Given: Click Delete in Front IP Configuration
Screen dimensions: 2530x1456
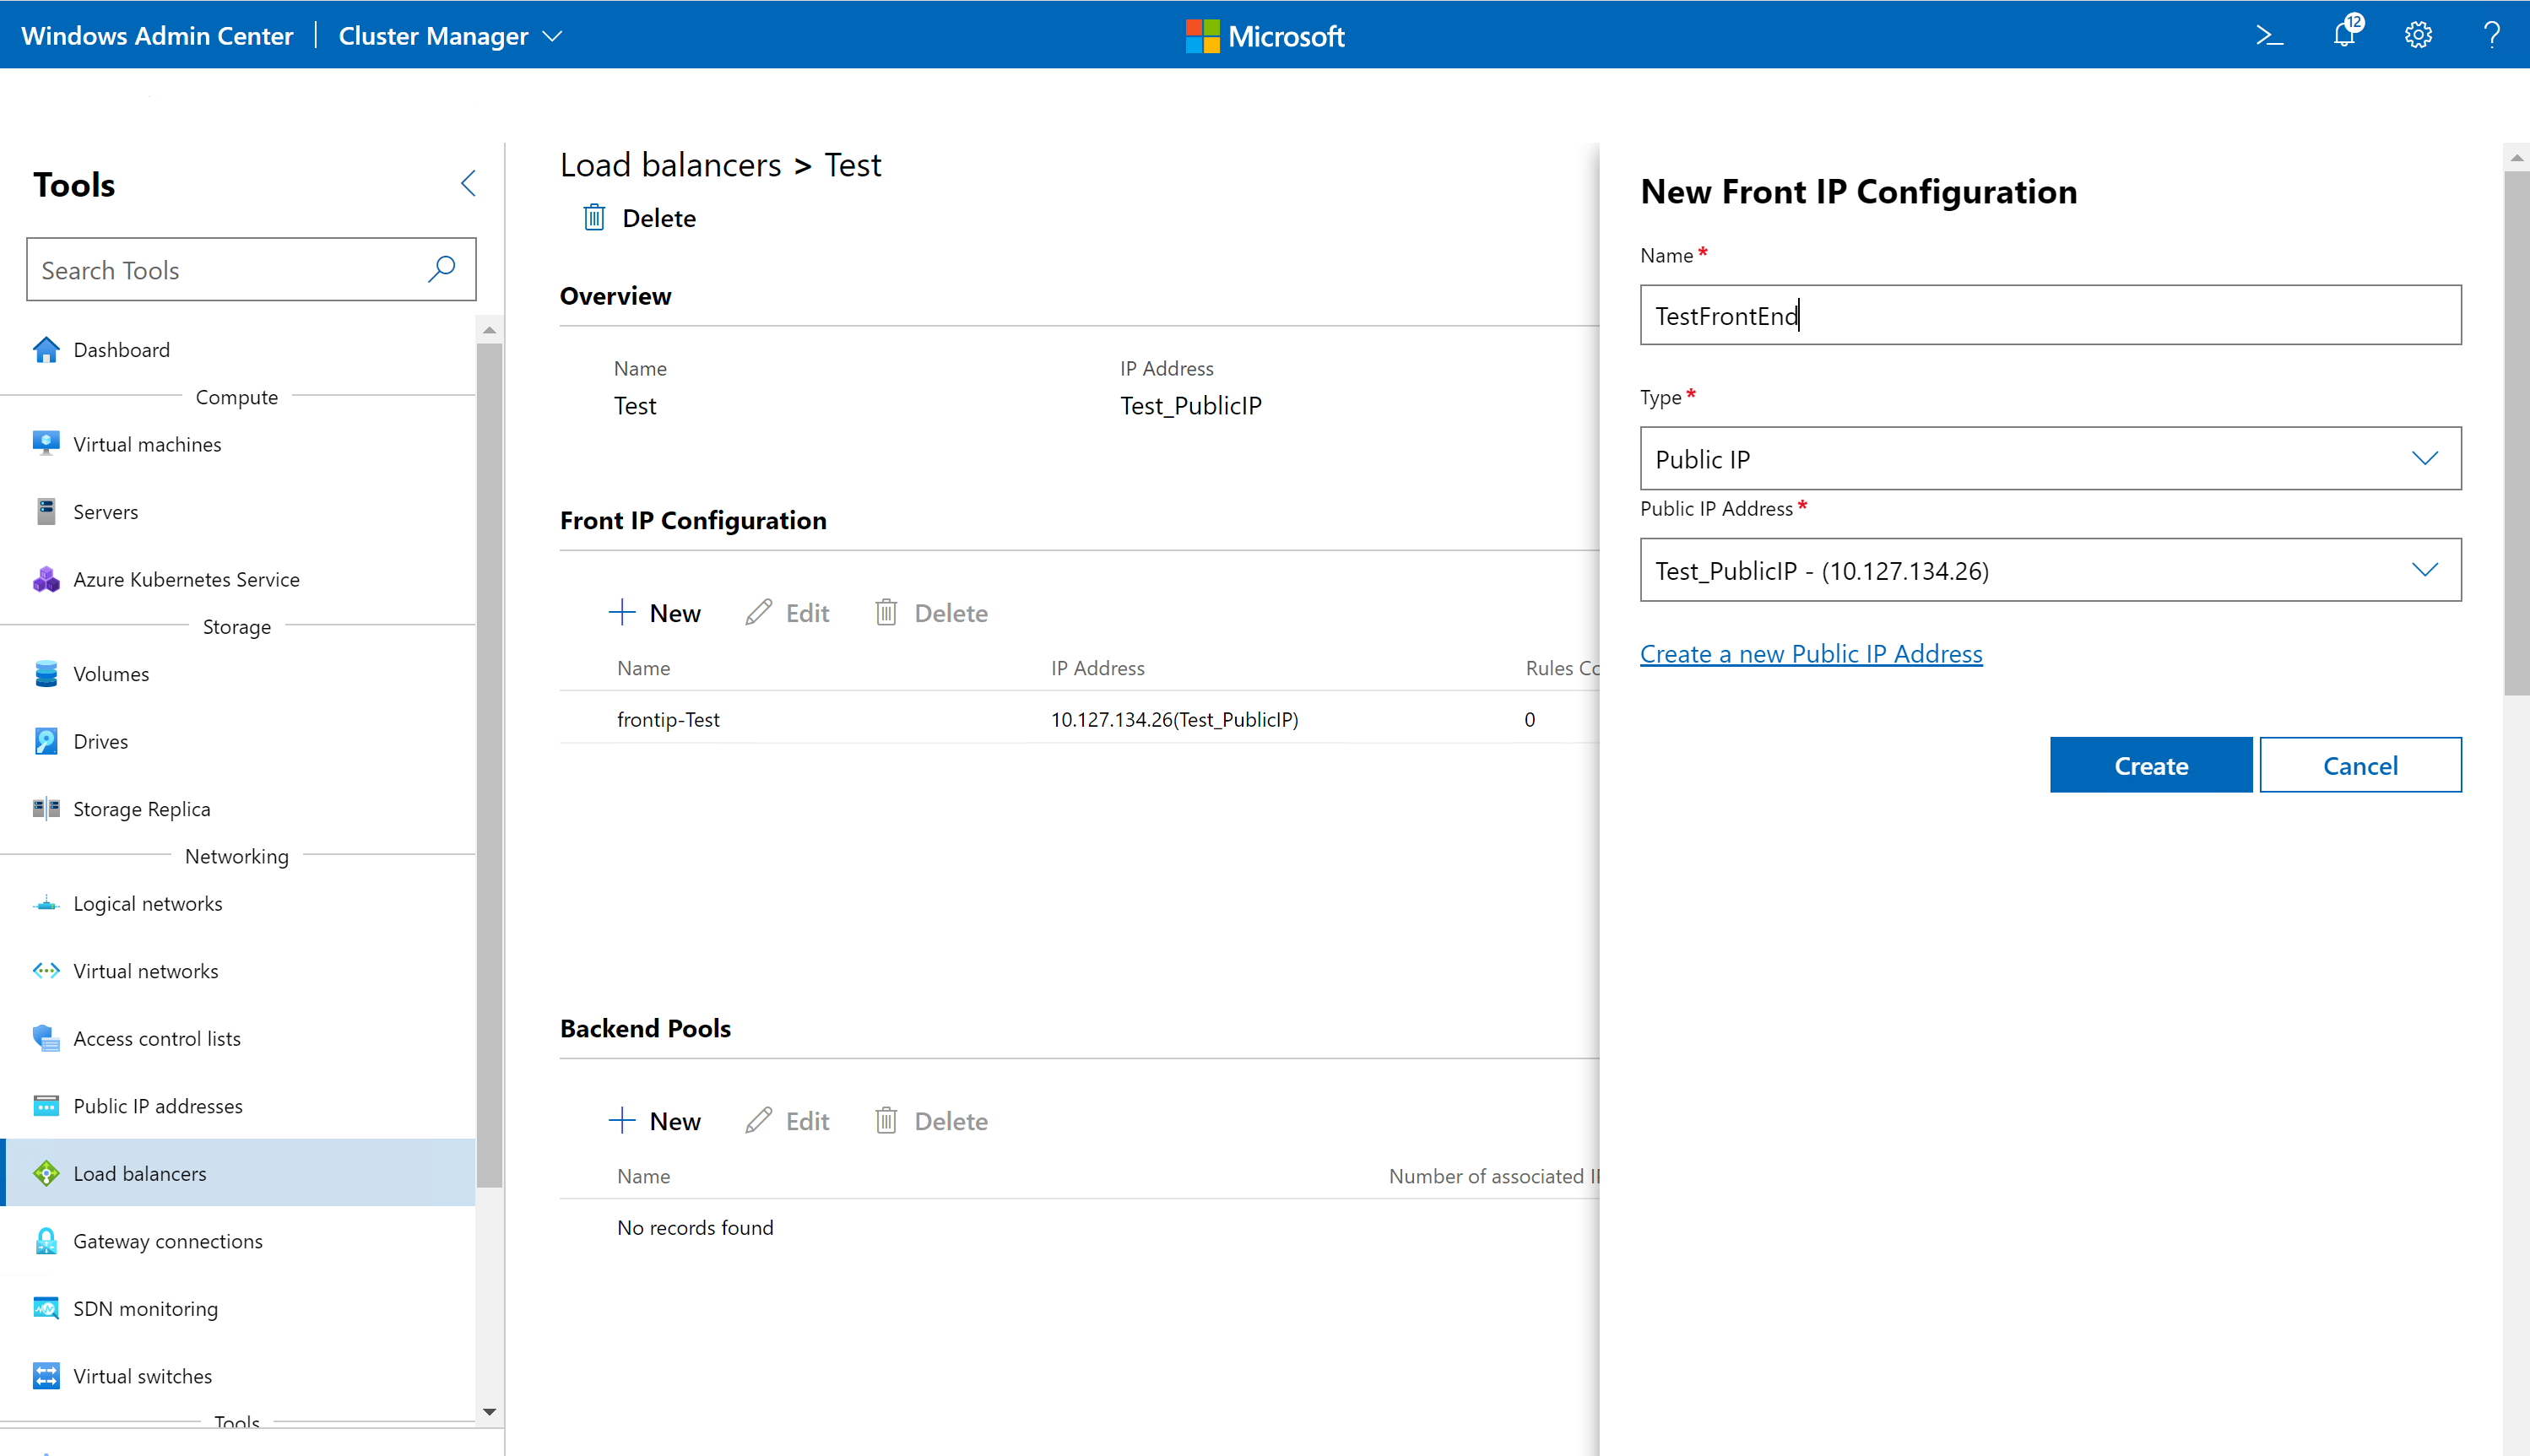Looking at the screenshot, I should pos(931,613).
